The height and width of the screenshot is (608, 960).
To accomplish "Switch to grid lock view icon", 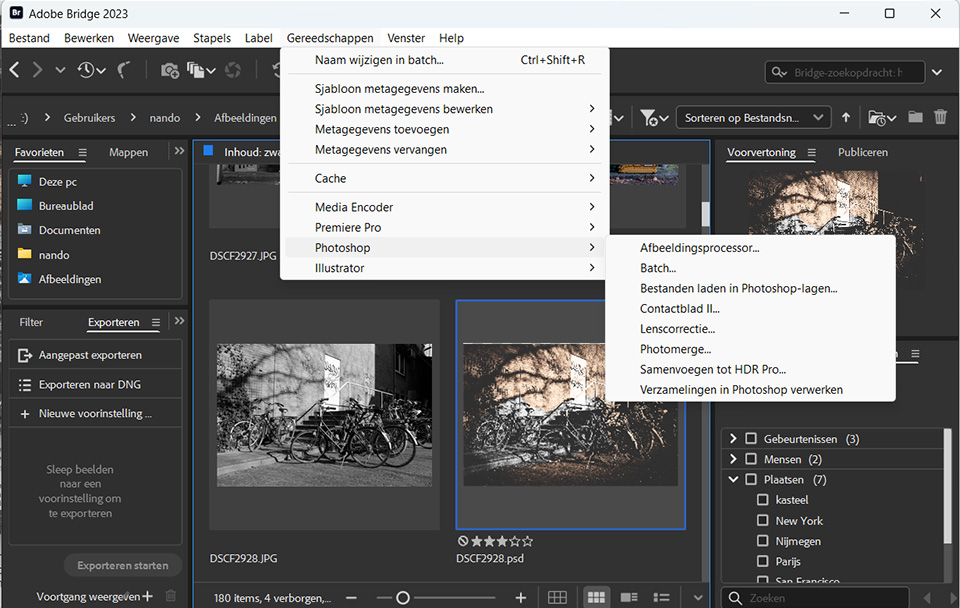I will pyautogui.click(x=557, y=598).
